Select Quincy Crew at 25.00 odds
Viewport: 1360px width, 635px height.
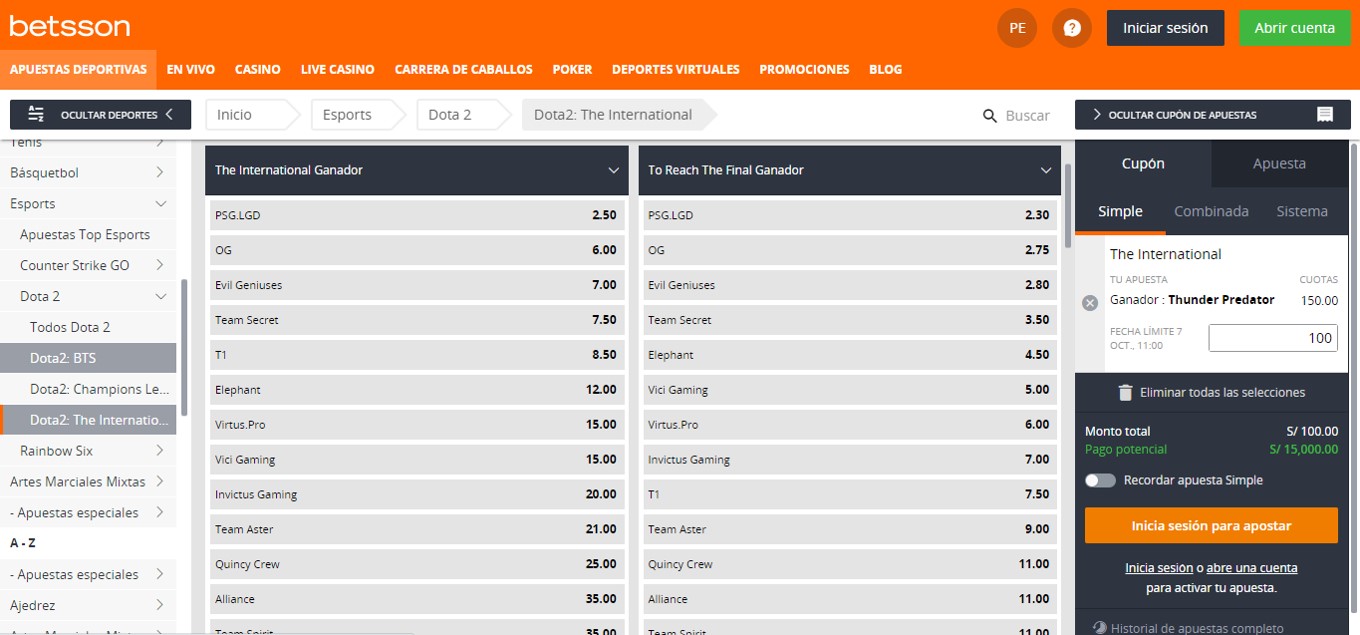tap(417, 564)
